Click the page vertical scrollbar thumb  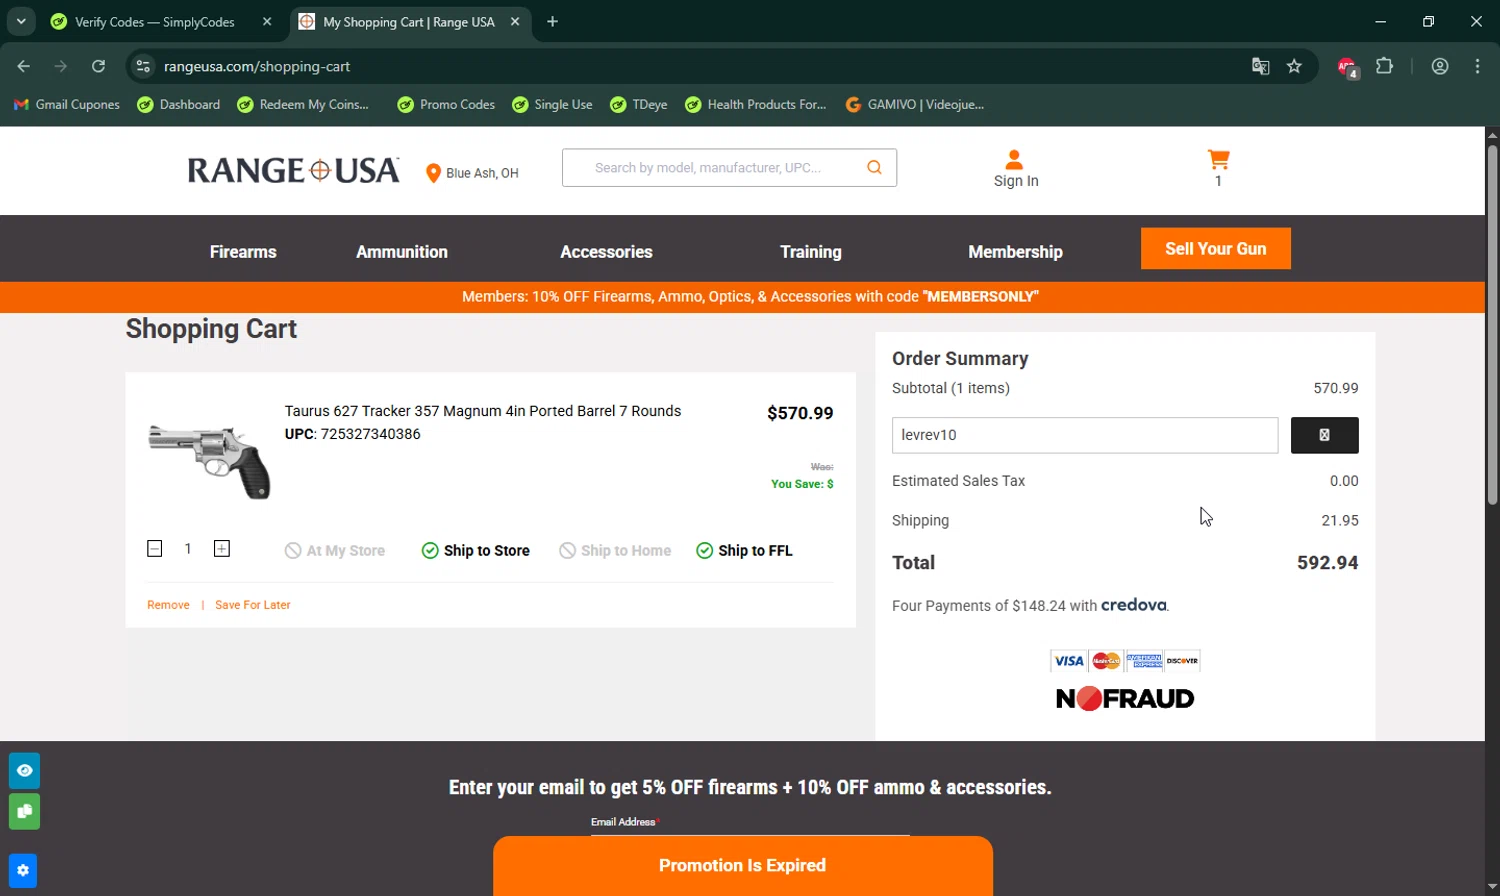pyautogui.click(x=1492, y=324)
